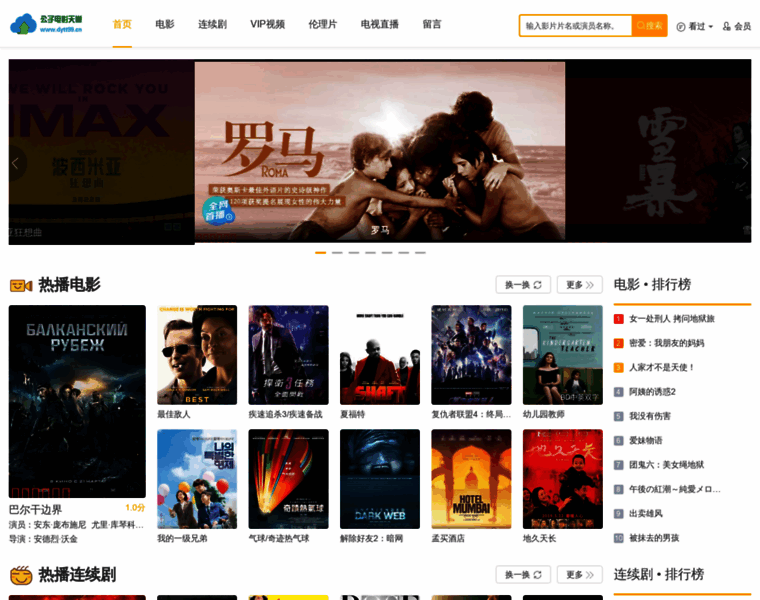Click the 我的一级兄弟 title link
The width and height of the screenshot is (760, 600).
[182, 538]
